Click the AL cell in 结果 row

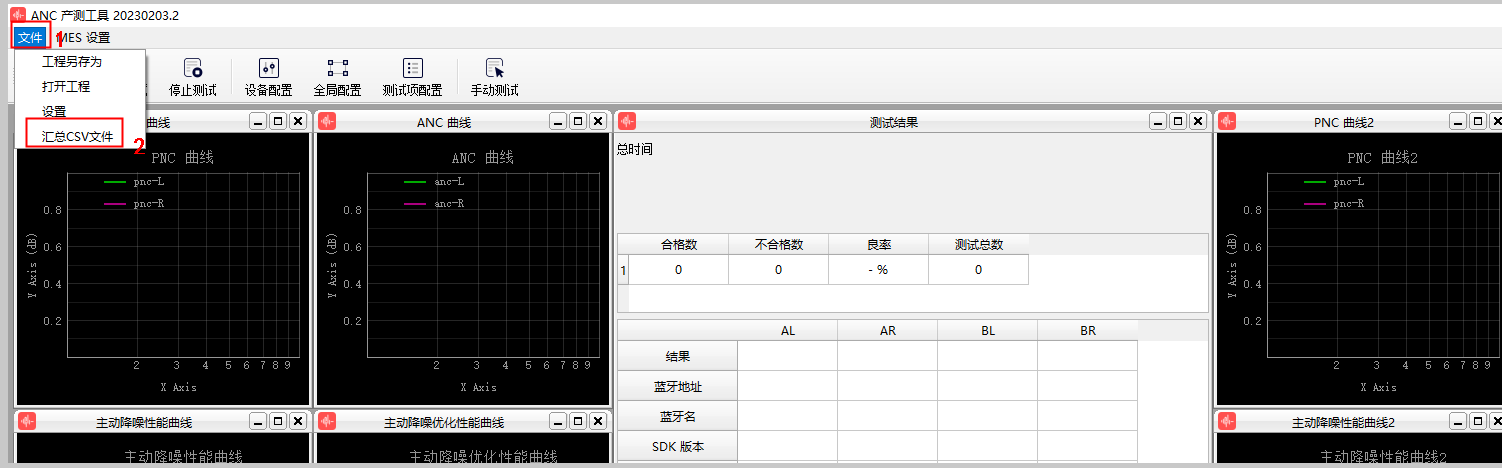(x=788, y=356)
